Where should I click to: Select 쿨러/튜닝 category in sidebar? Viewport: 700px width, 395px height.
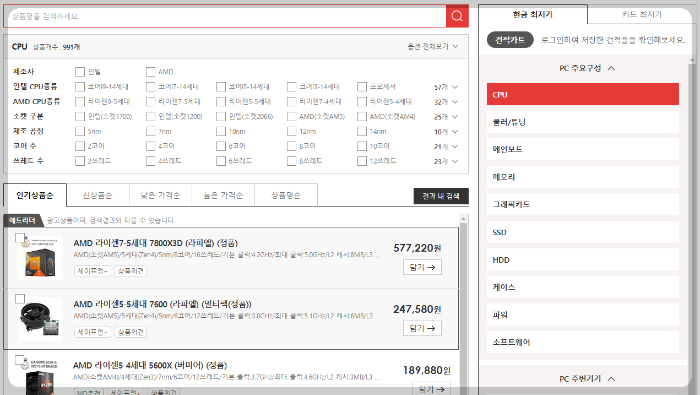coord(583,122)
